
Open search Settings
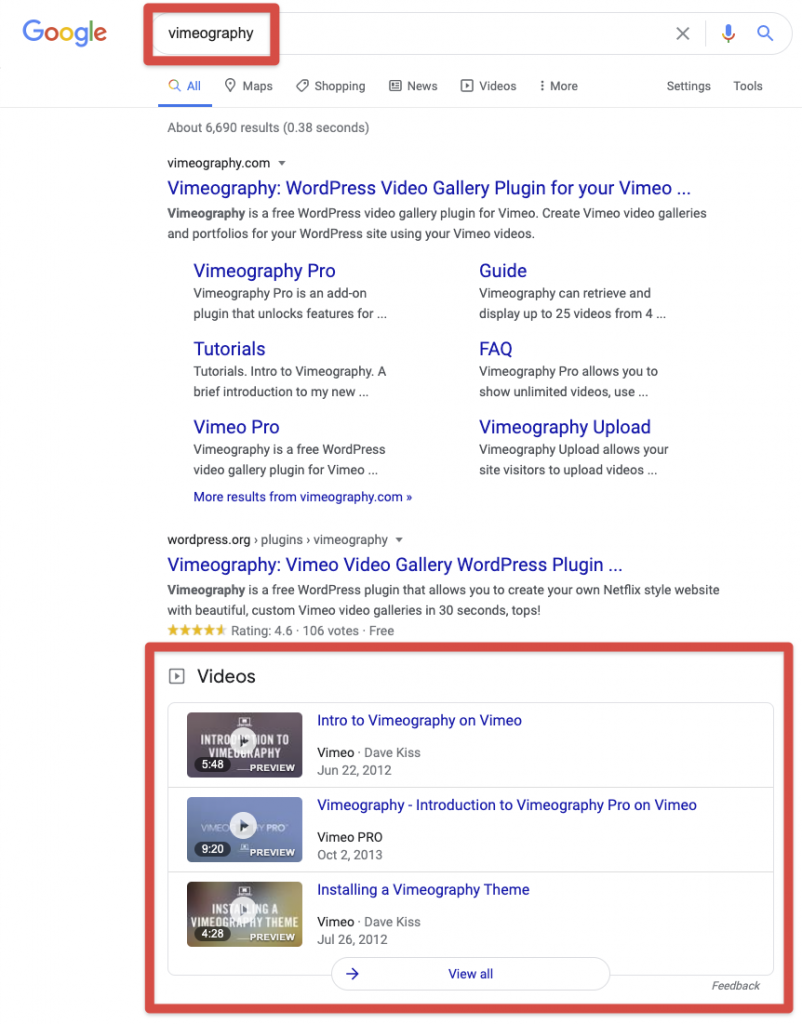[688, 86]
